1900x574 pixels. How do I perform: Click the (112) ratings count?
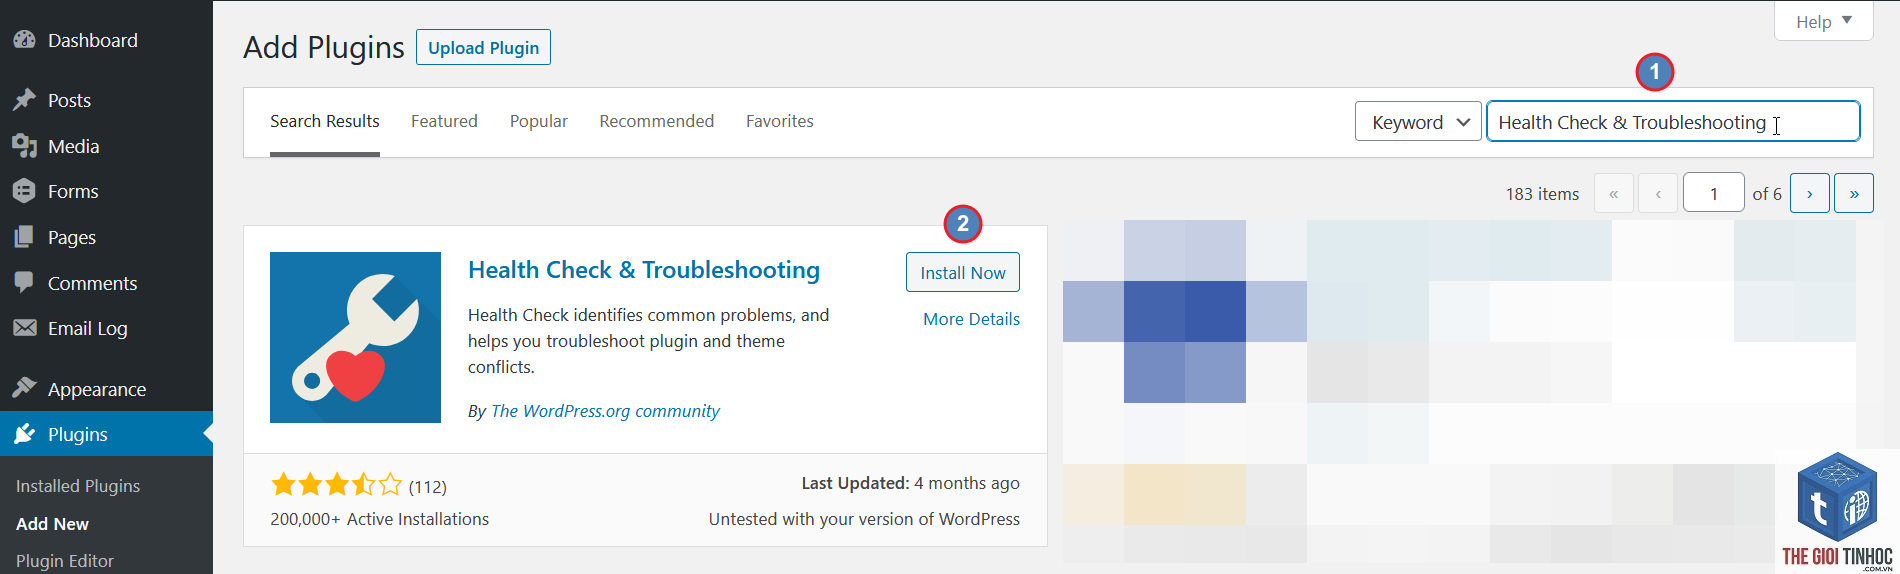428,487
